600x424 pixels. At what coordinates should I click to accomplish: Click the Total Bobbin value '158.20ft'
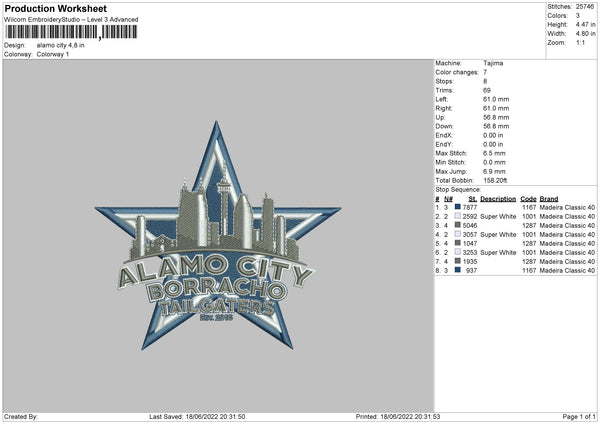pyautogui.click(x=495, y=180)
